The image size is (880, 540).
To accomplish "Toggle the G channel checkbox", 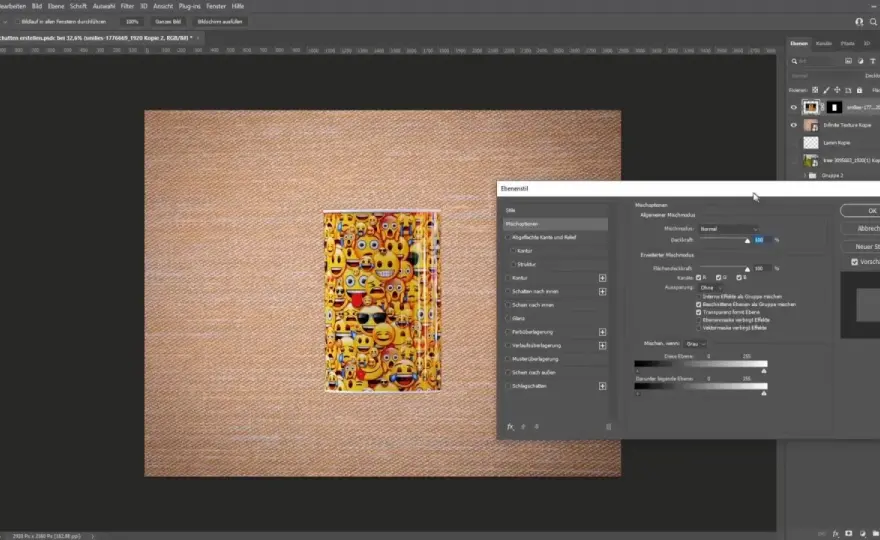I will tap(718, 277).
